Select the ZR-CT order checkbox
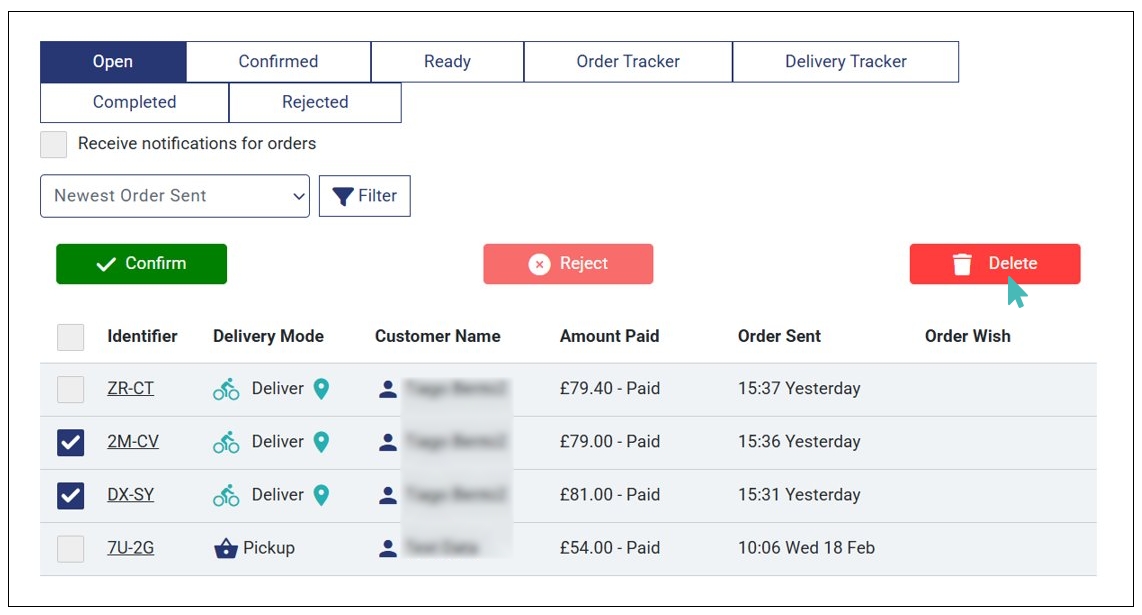 coord(71,389)
